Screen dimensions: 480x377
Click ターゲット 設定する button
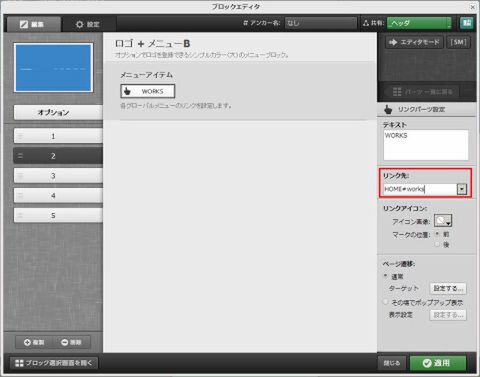448,288
